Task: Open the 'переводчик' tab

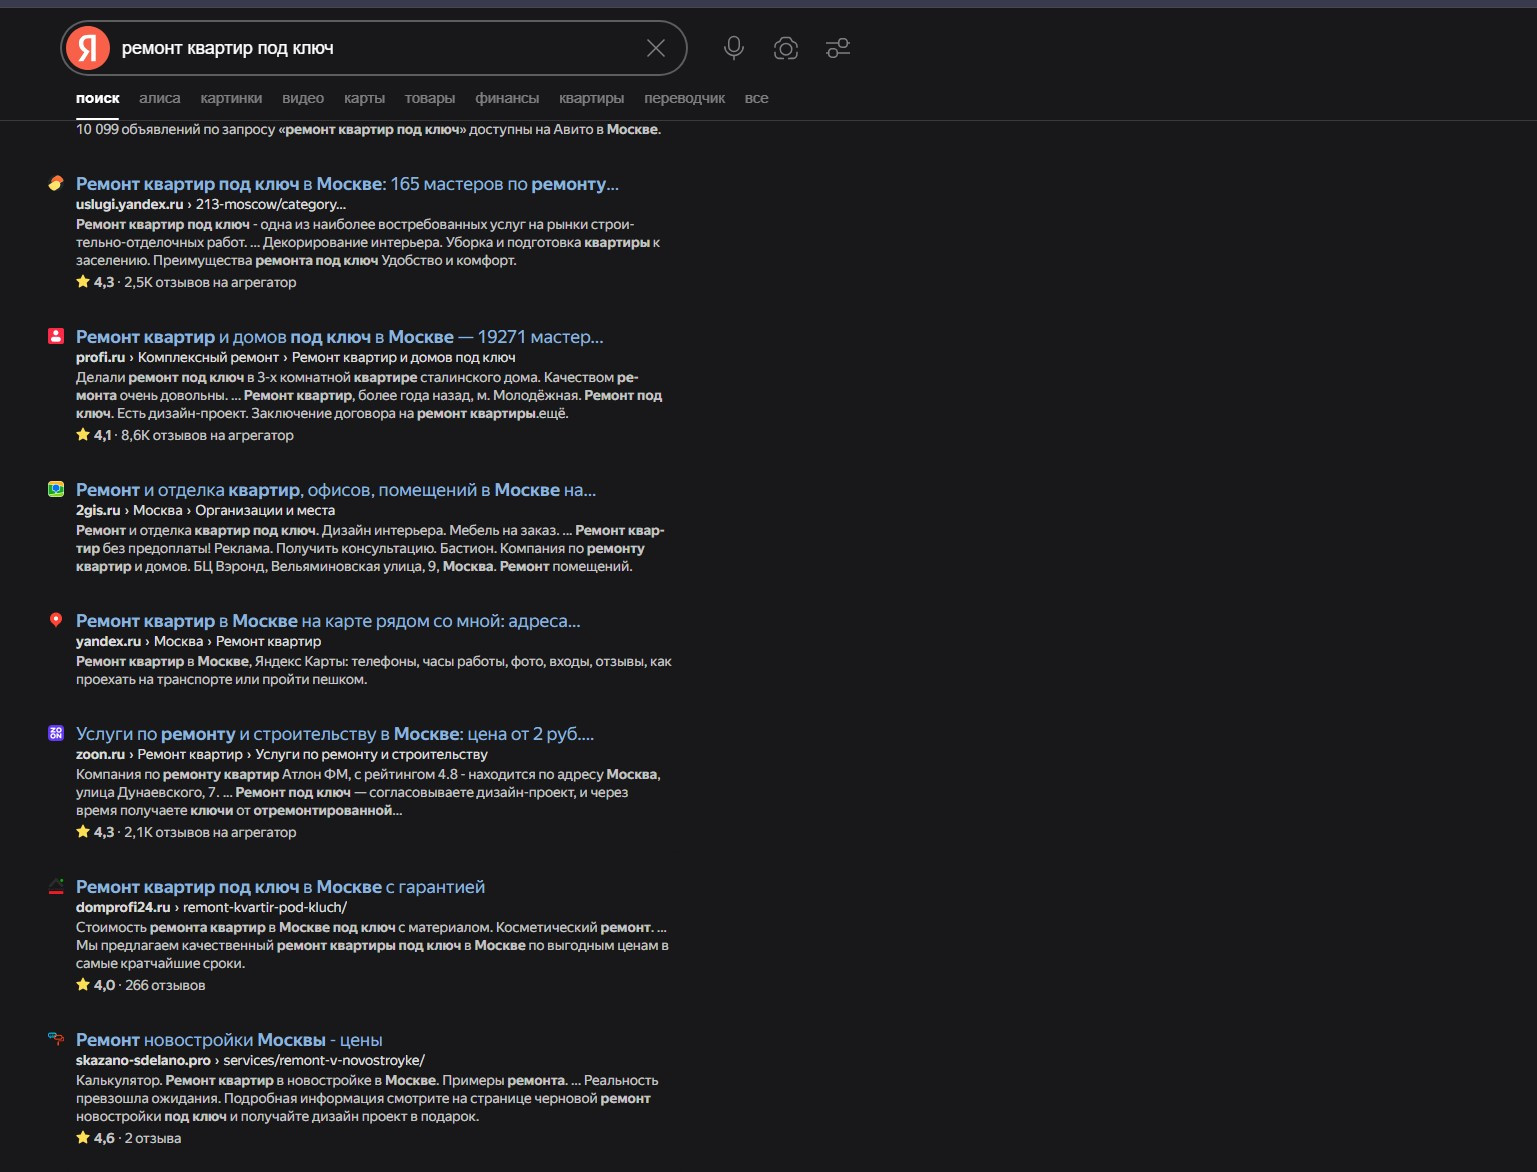Action: coord(685,98)
